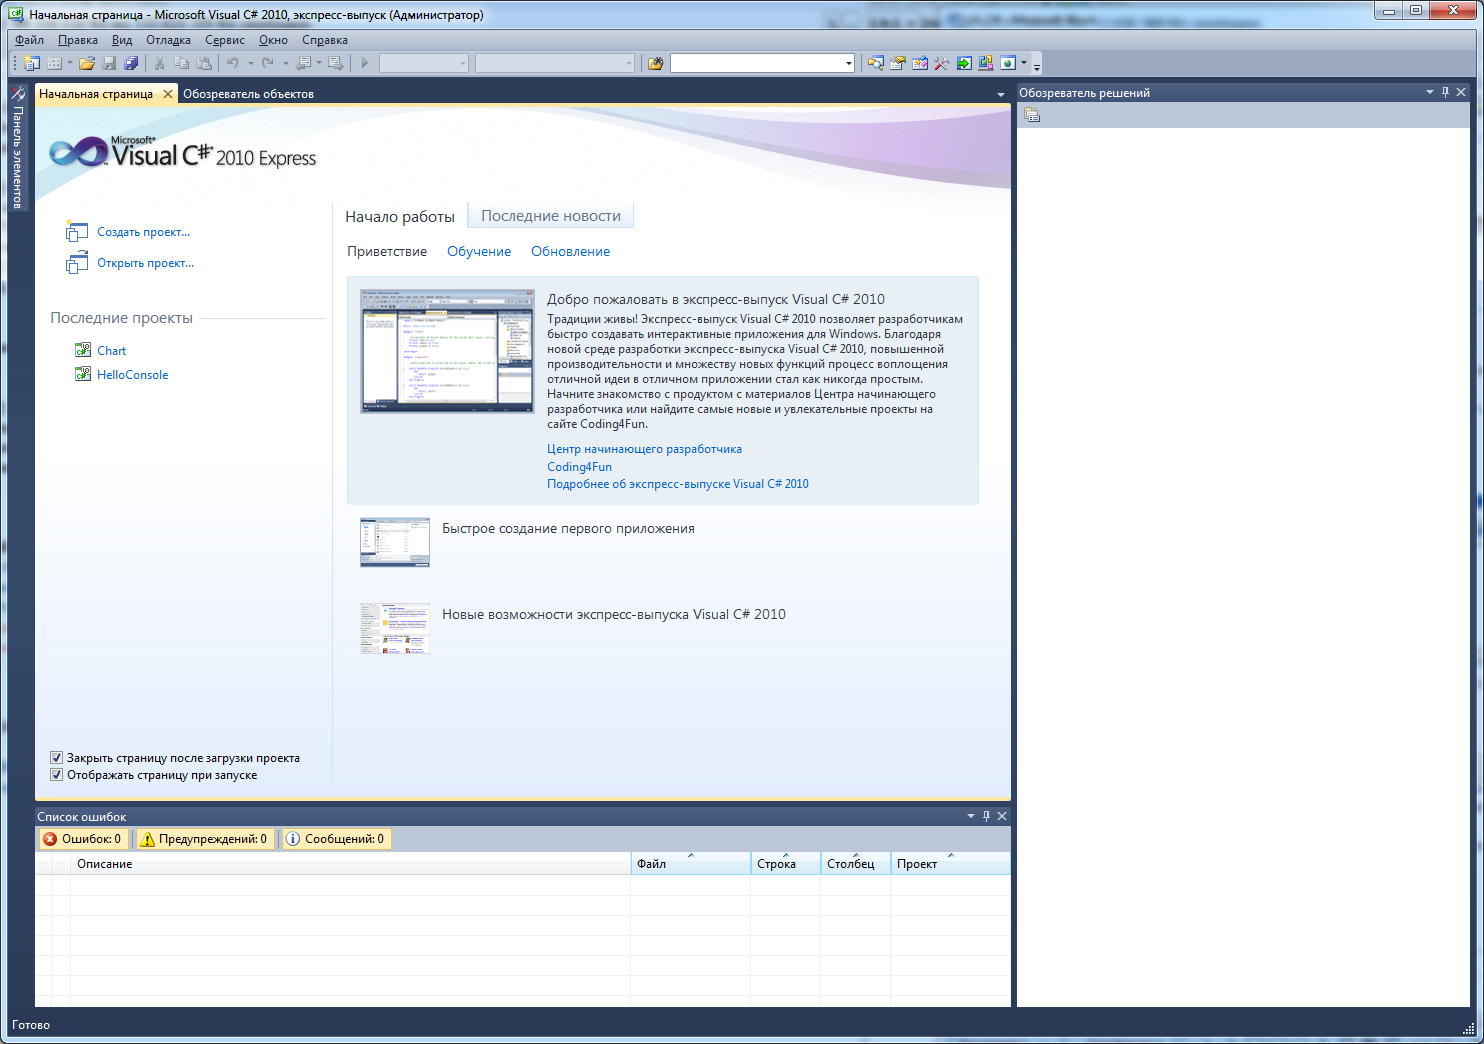This screenshot has height=1044, width=1484.
Task: Open the recent project Chart
Action: click(x=111, y=351)
